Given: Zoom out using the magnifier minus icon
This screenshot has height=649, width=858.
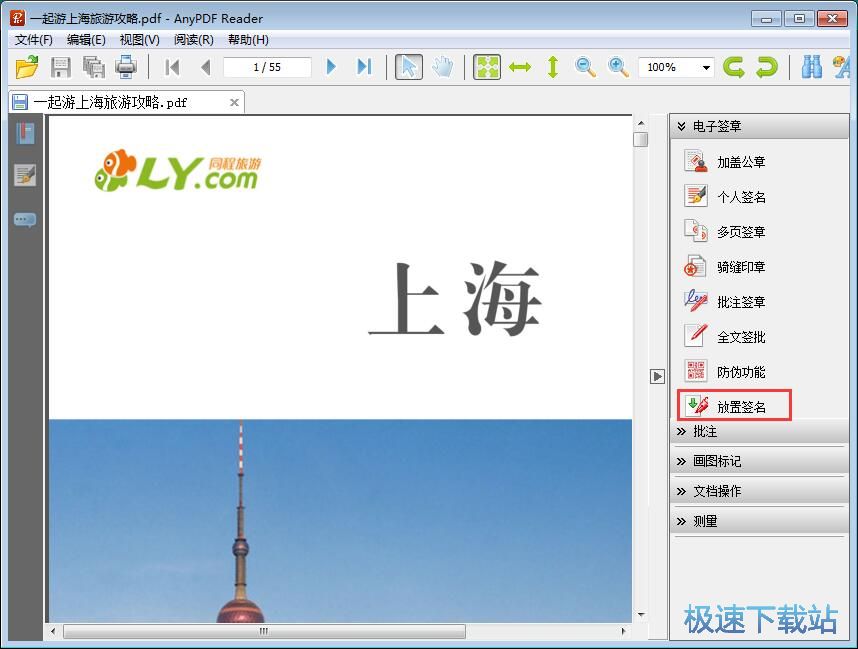Looking at the screenshot, I should (585, 67).
